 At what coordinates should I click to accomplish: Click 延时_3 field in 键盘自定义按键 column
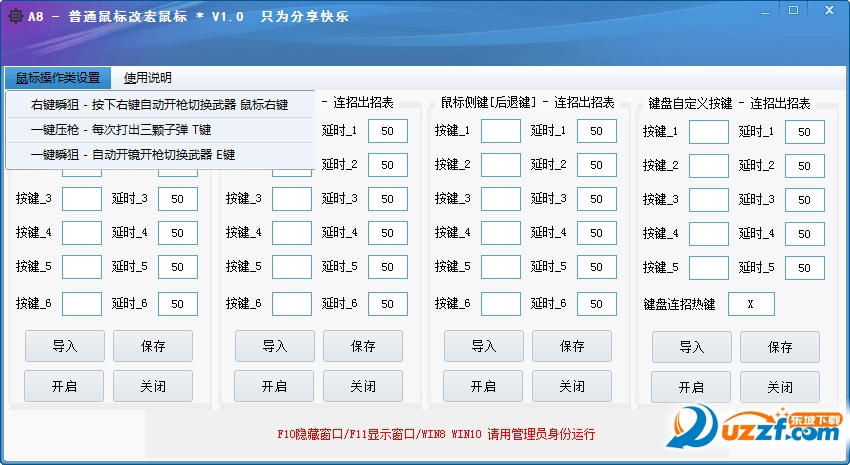(804, 200)
